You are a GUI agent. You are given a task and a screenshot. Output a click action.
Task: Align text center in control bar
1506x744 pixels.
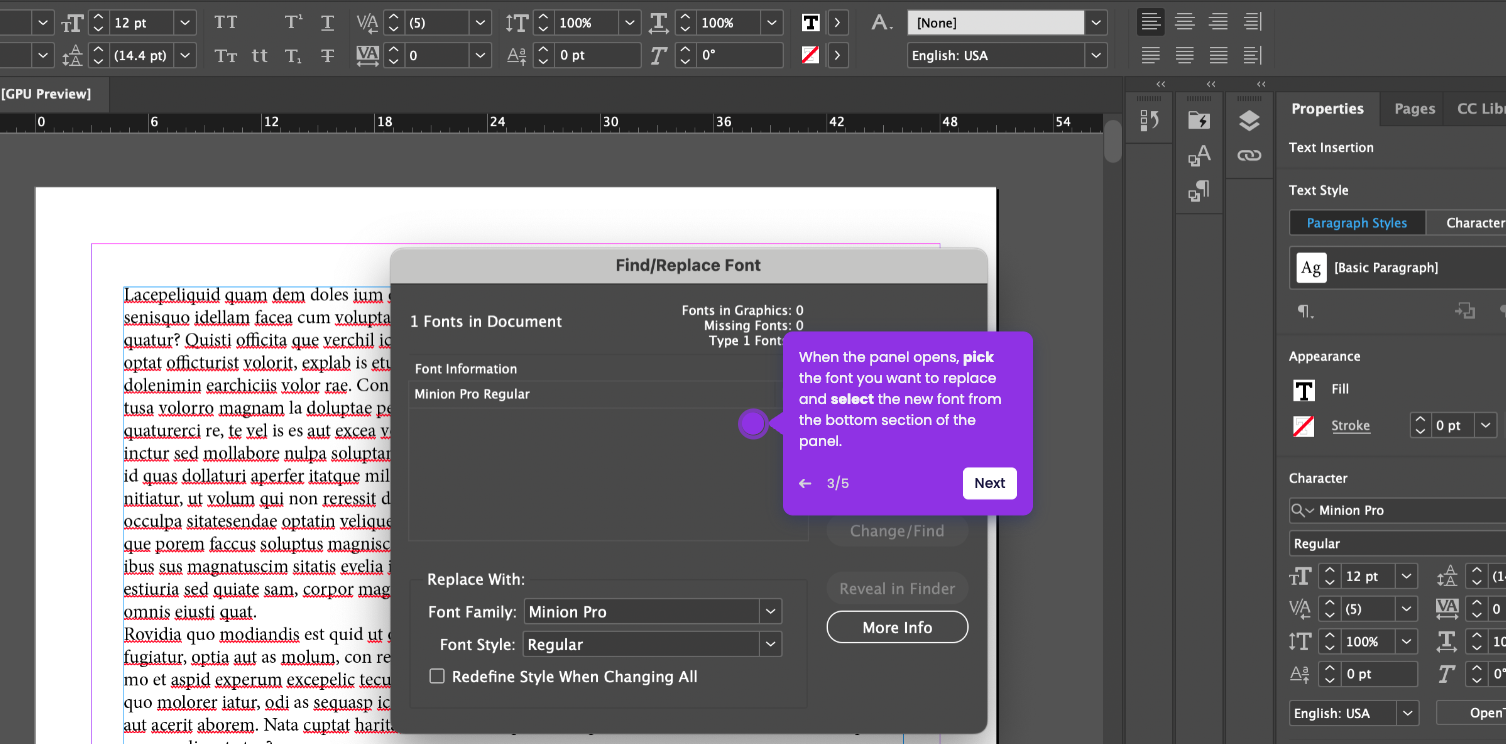coord(1185,21)
